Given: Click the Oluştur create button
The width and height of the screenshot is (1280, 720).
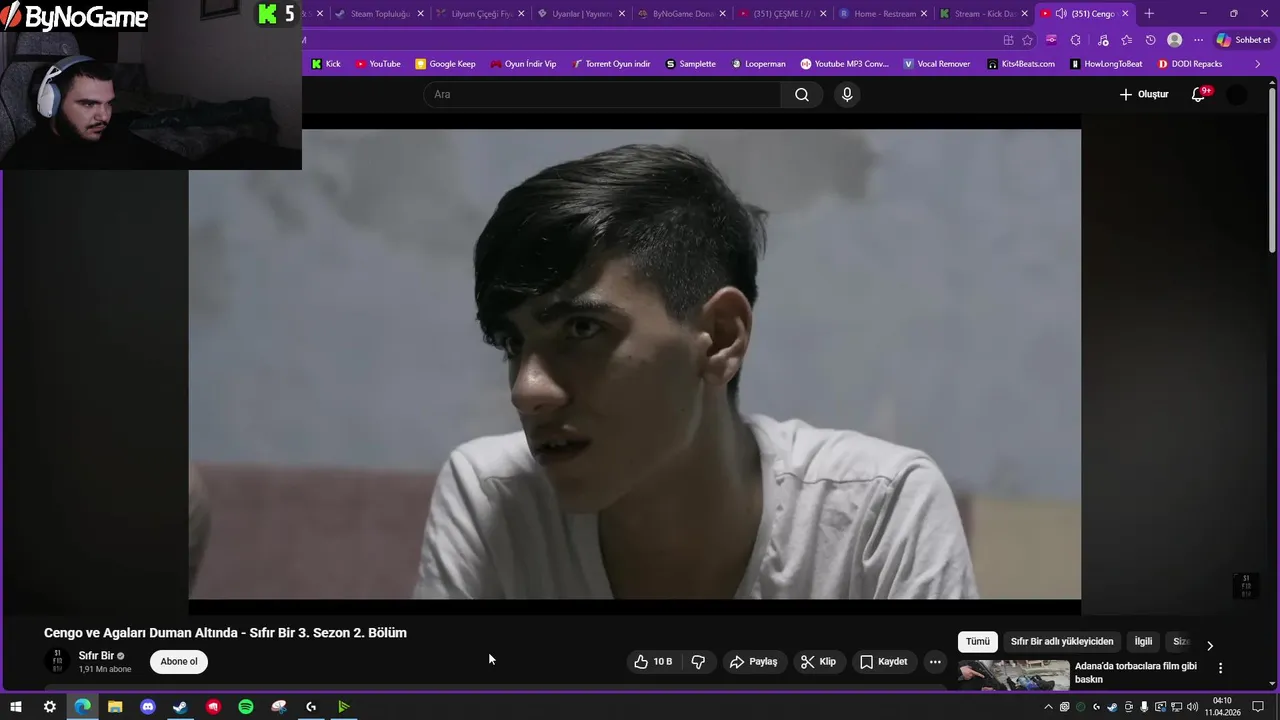Looking at the screenshot, I should tap(1143, 94).
